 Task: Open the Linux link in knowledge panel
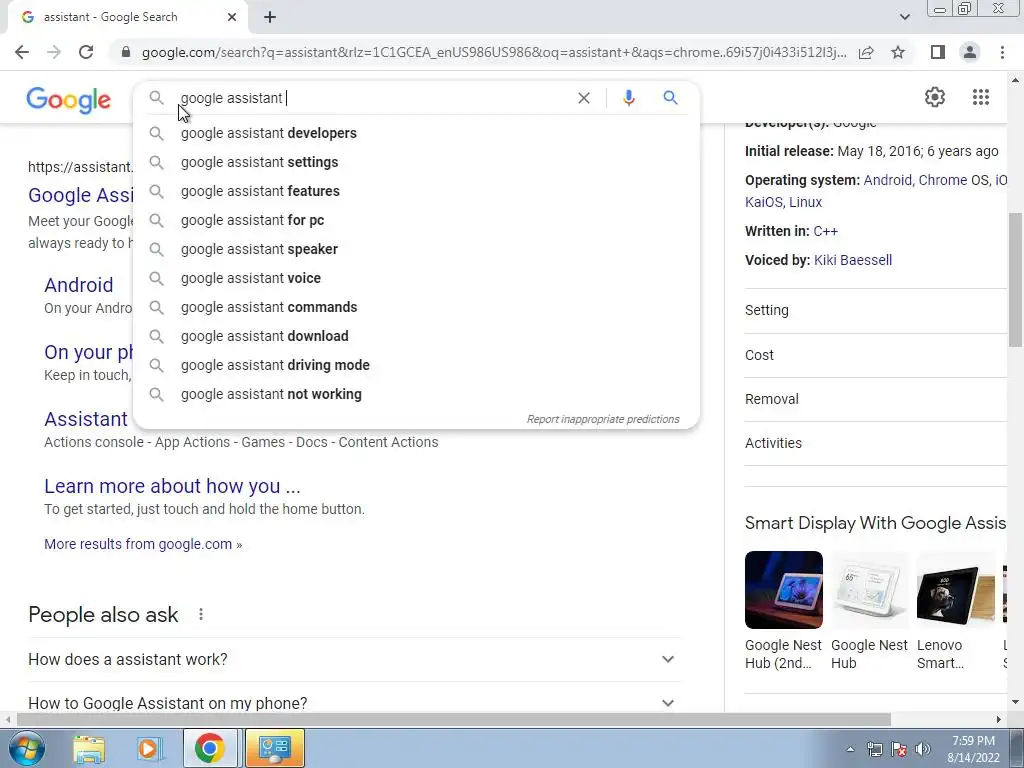pyautogui.click(x=805, y=202)
